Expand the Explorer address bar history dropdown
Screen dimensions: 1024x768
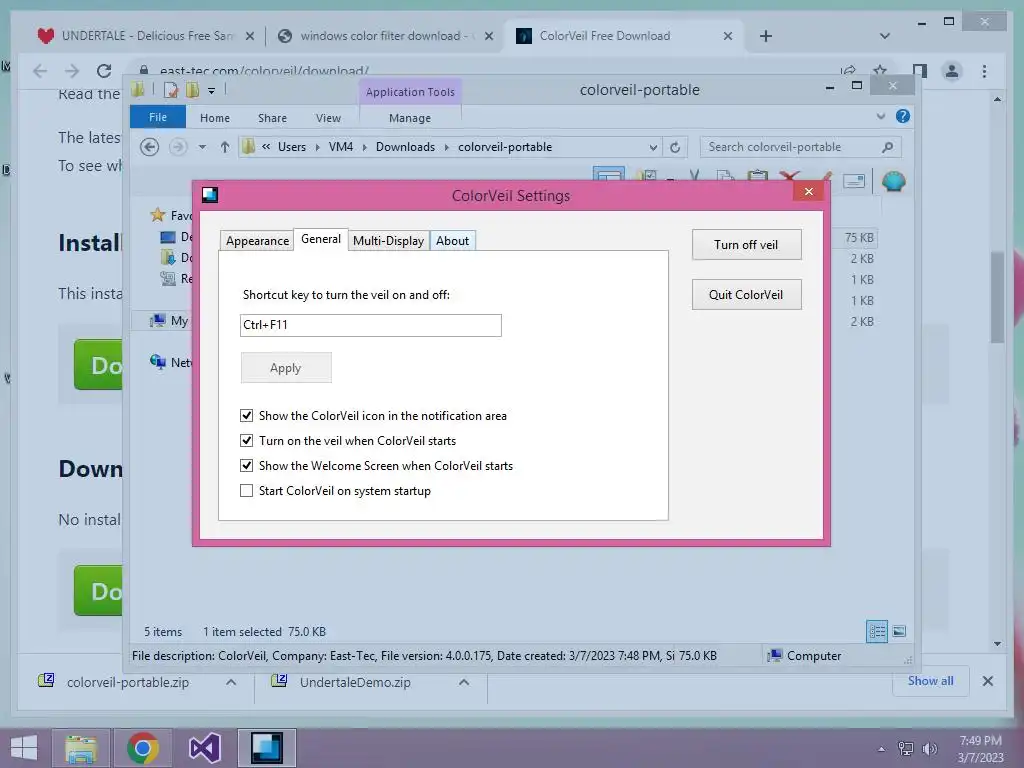point(653,148)
